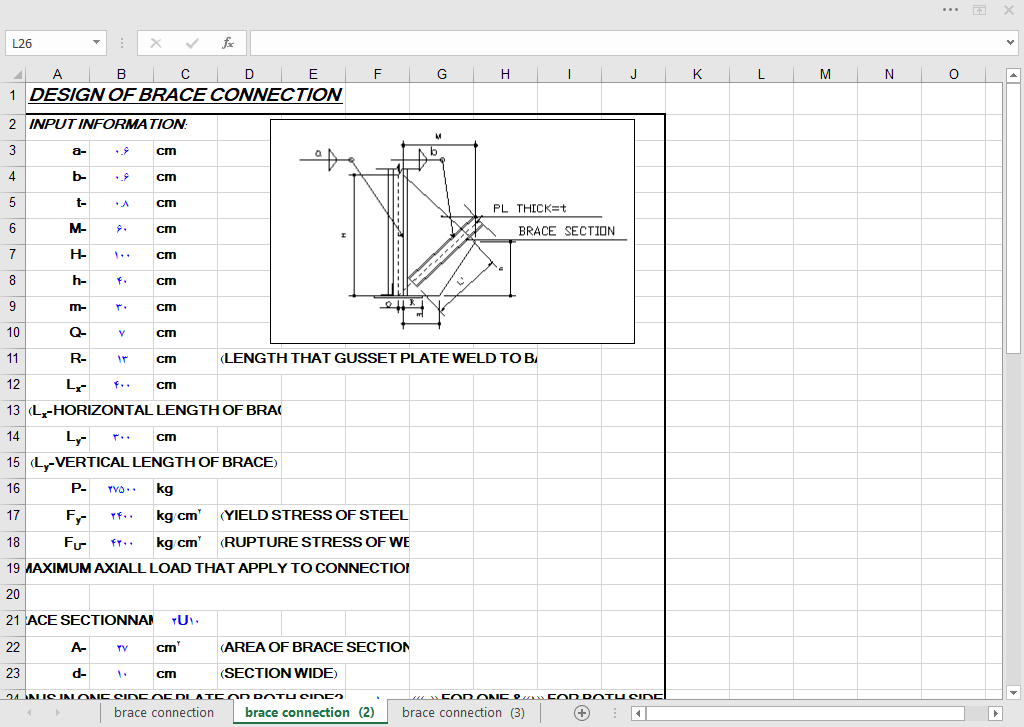The height and width of the screenshot is (727, 1024).
Task: Click the blue brace section name cell
Action: tap(185, 621)
